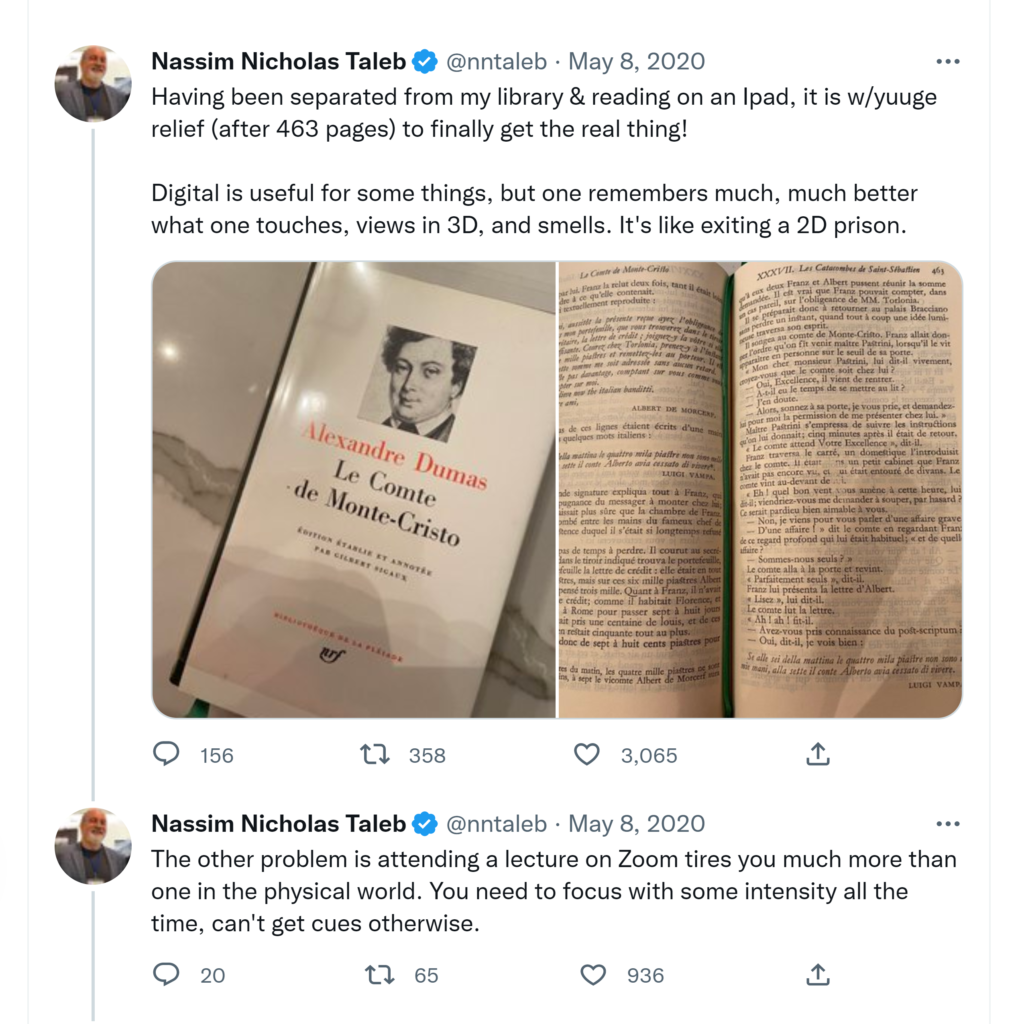
Task: Open more options for the Zoom tweet
Action: 947,824
